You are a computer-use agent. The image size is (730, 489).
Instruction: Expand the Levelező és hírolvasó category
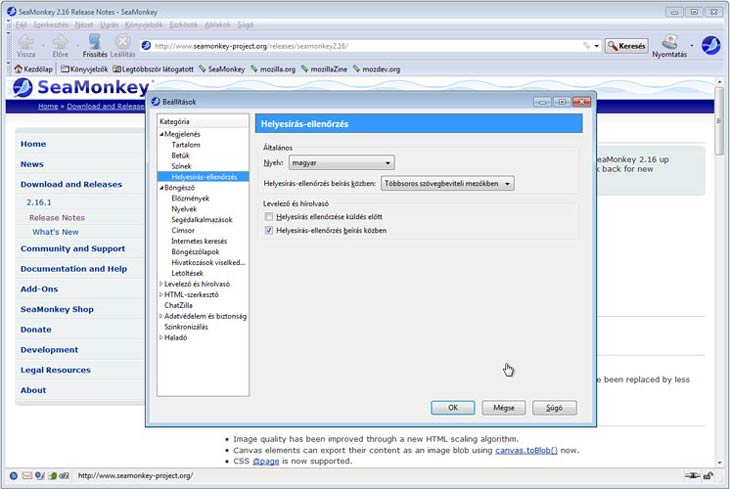click(160, 284)
